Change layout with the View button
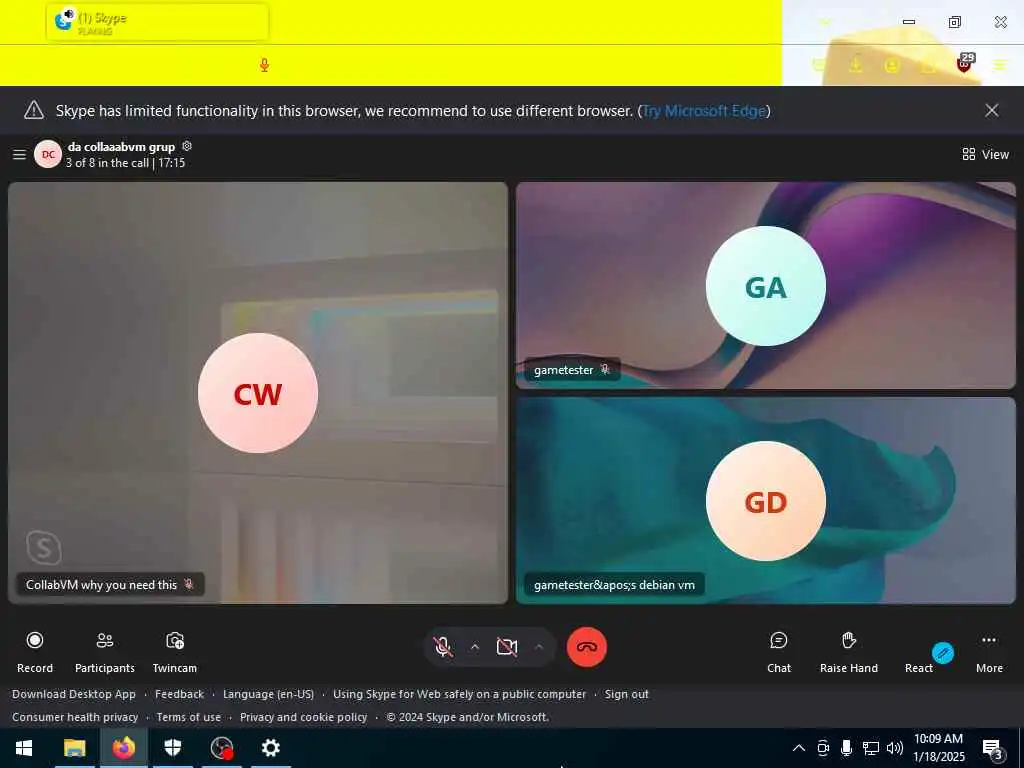Viewport: 1024px width, 768px height. point(985,154)
